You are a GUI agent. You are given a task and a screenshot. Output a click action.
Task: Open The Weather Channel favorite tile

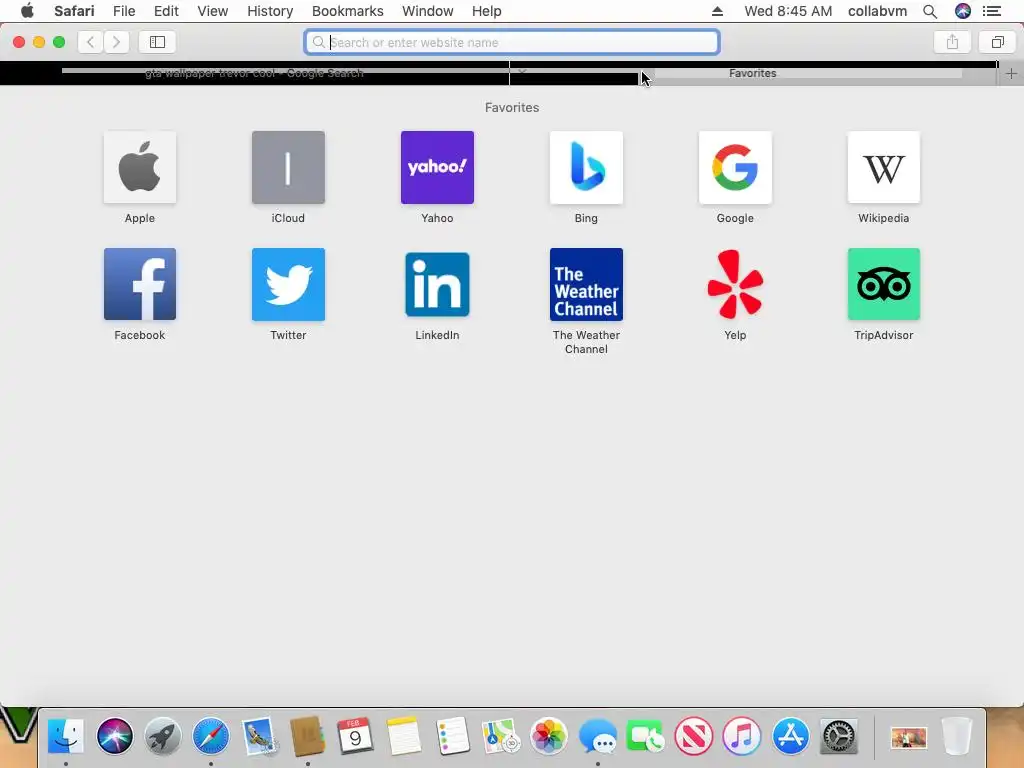(586, 284)
